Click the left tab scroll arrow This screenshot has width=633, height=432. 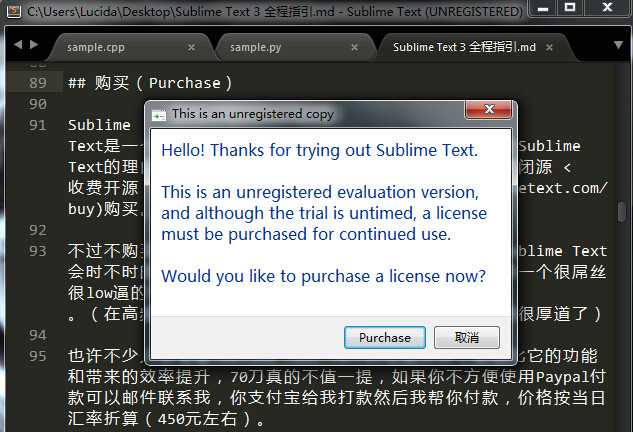[x=18, y=44]
